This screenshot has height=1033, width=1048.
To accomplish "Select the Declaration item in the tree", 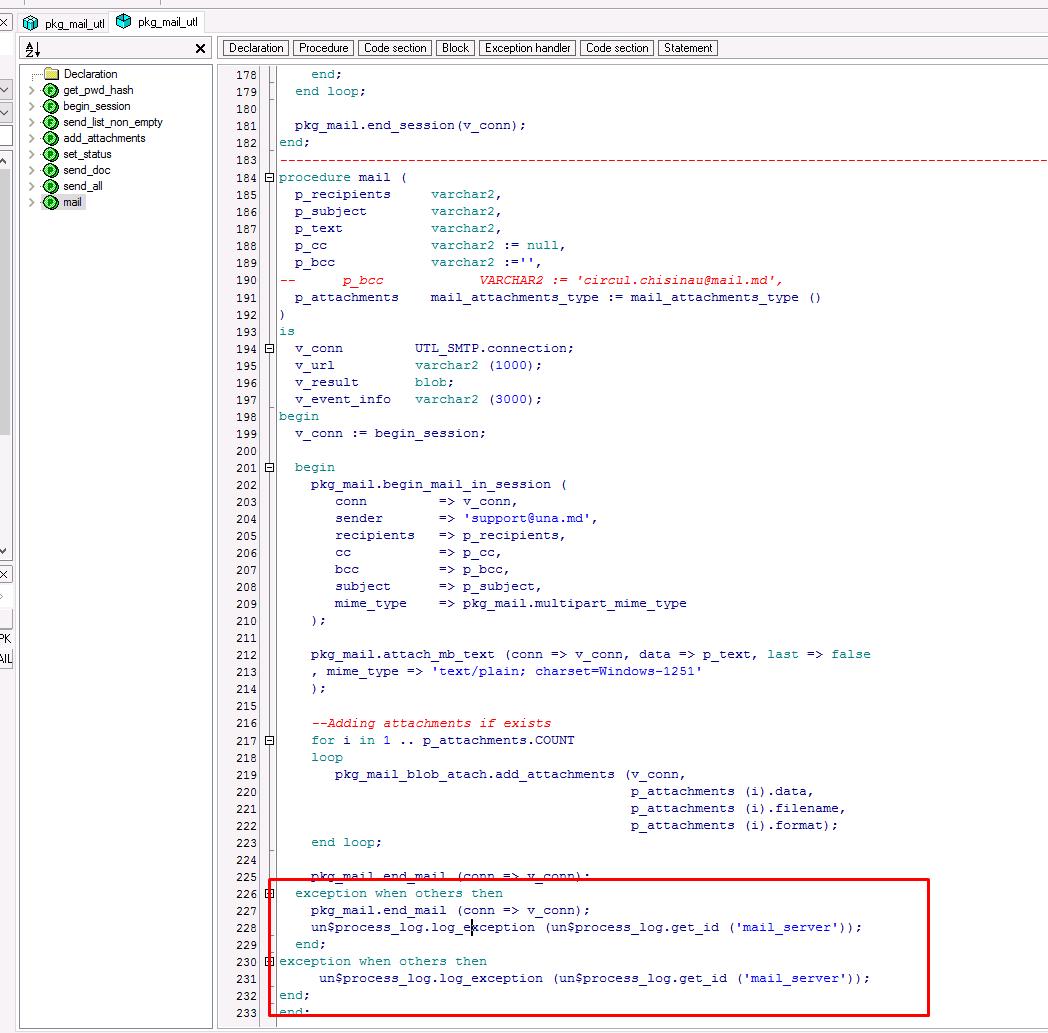I will (90, 74).
